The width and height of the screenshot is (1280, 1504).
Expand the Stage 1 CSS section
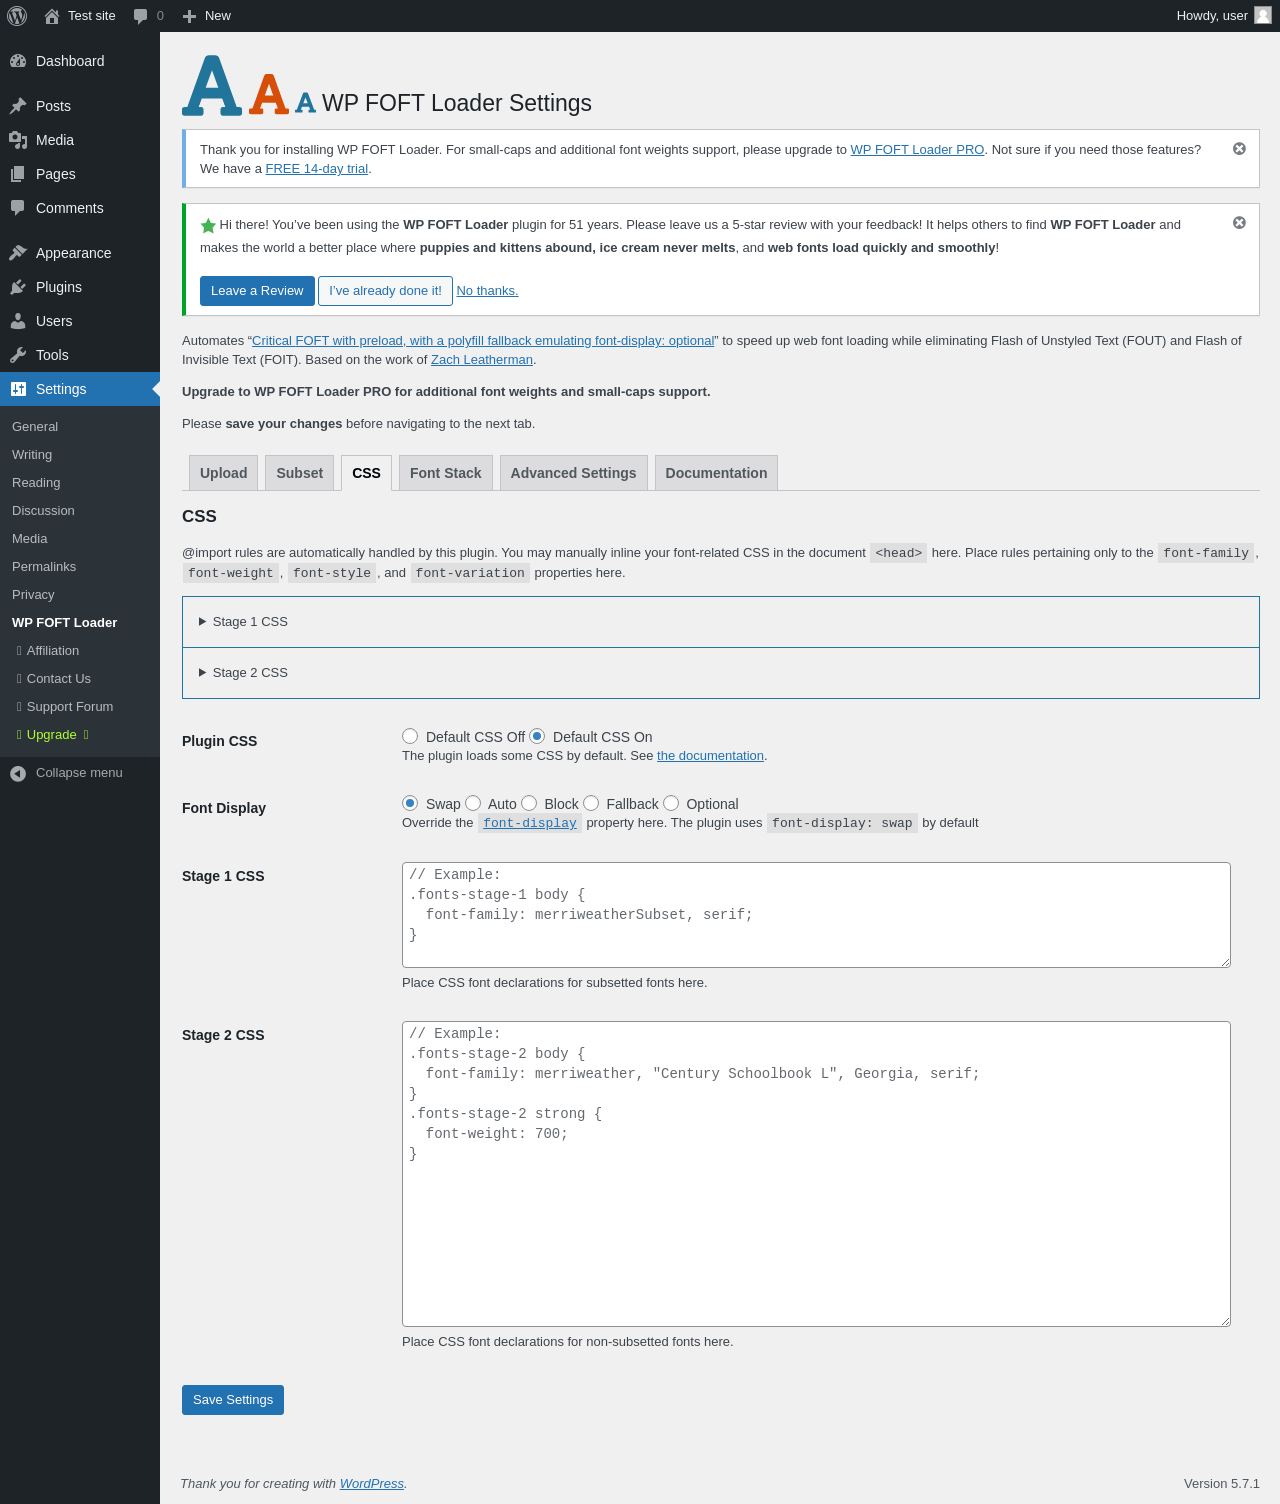[x=243, y=622]
